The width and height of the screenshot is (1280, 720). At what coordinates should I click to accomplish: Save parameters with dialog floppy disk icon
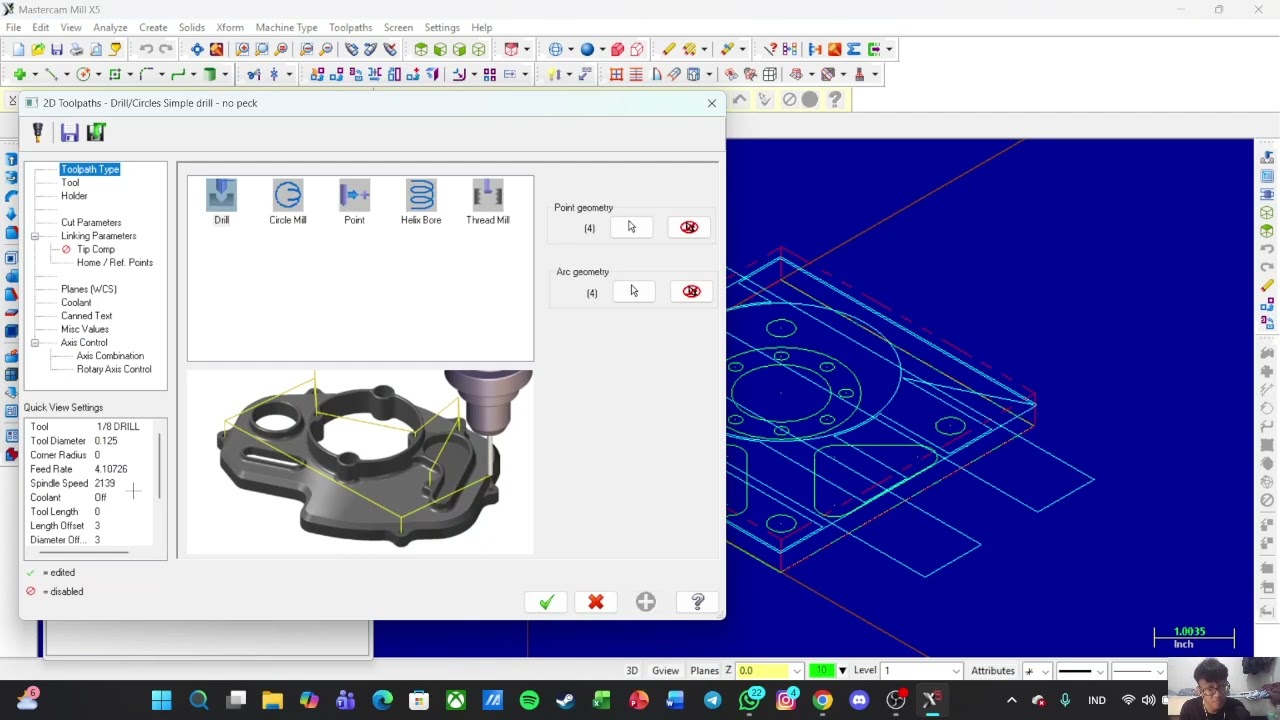coord(69,132)
